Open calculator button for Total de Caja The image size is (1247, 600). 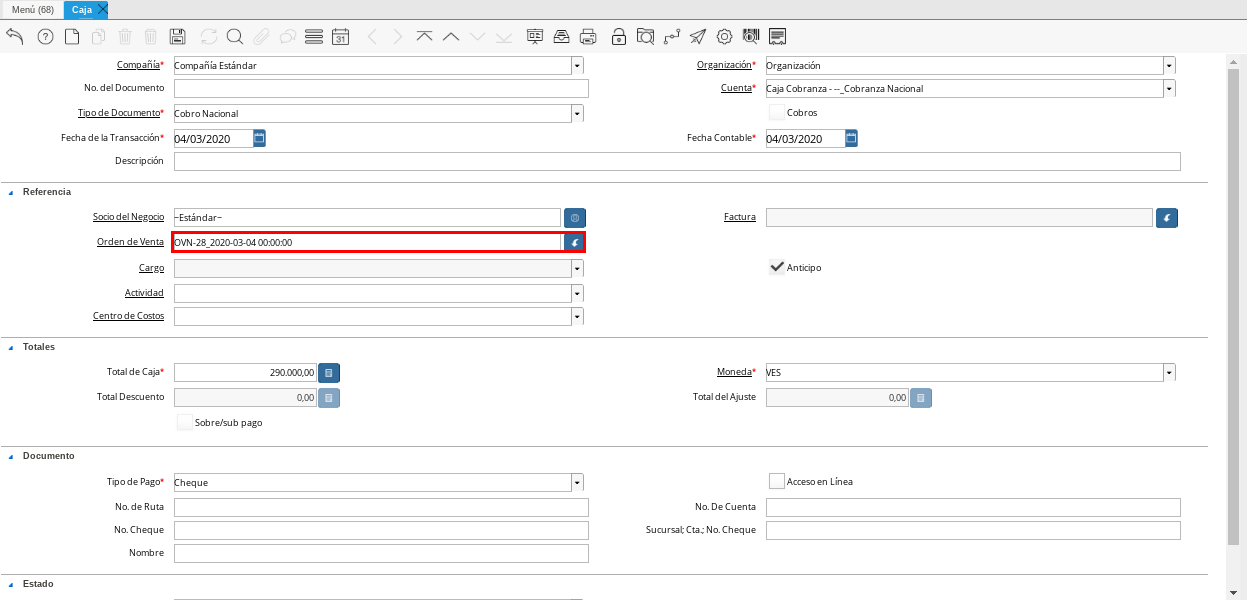(329, 372)
